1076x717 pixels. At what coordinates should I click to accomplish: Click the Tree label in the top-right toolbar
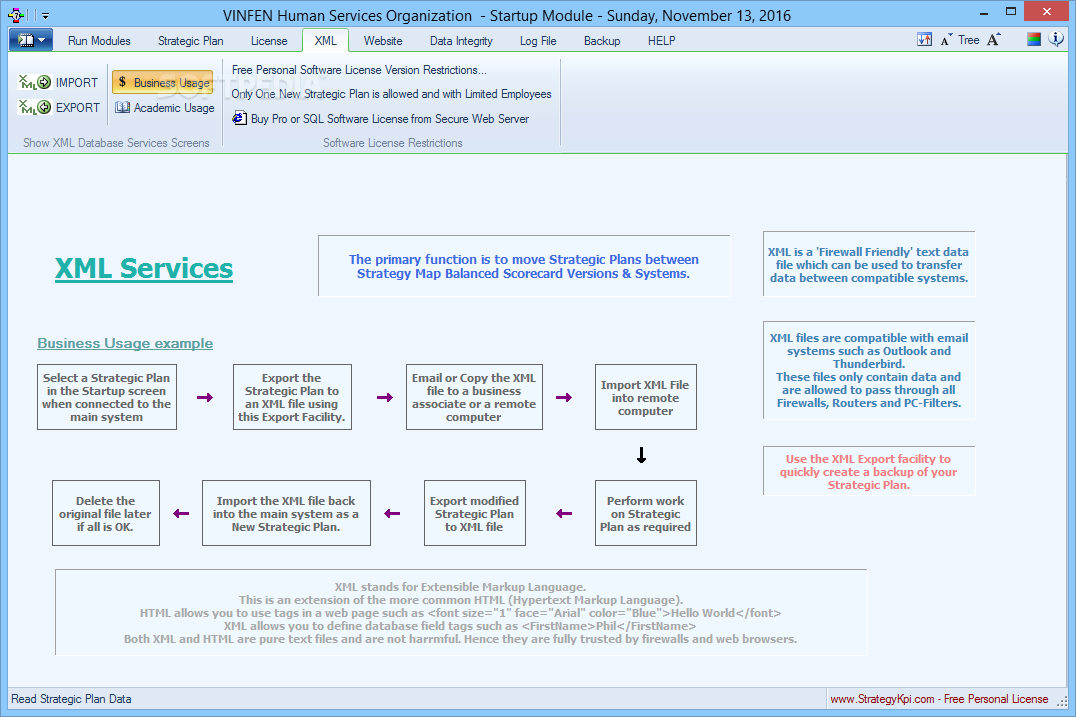point(968,40)
